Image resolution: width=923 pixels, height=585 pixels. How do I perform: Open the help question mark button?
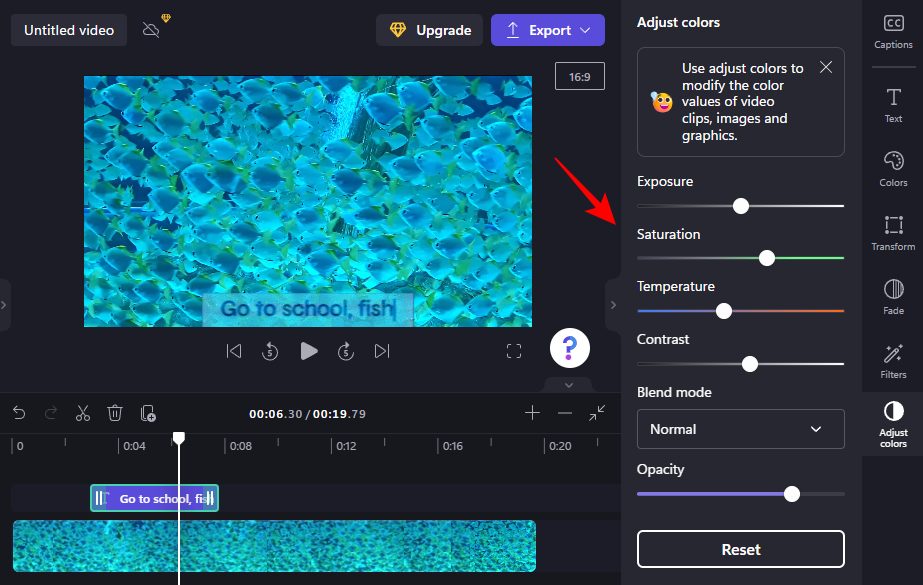(569, 348)
